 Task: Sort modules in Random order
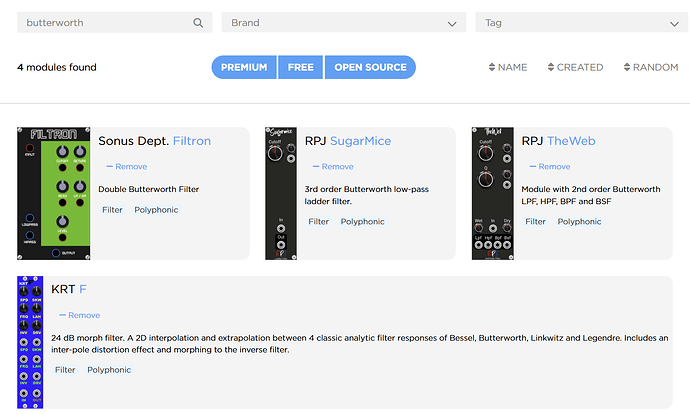(x=649, y=67)
